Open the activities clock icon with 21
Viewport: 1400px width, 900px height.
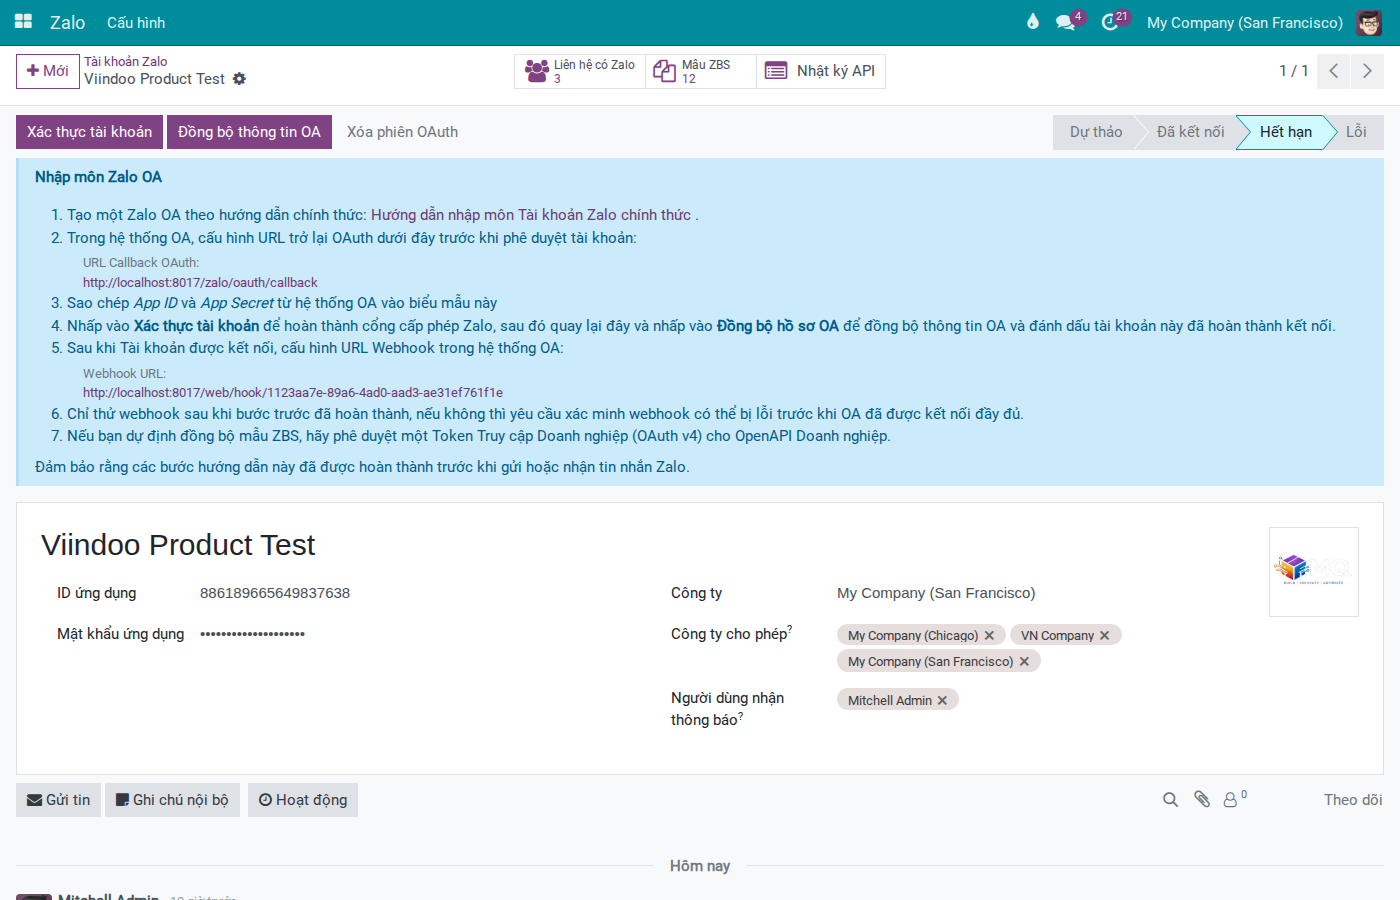point(1111,22)
